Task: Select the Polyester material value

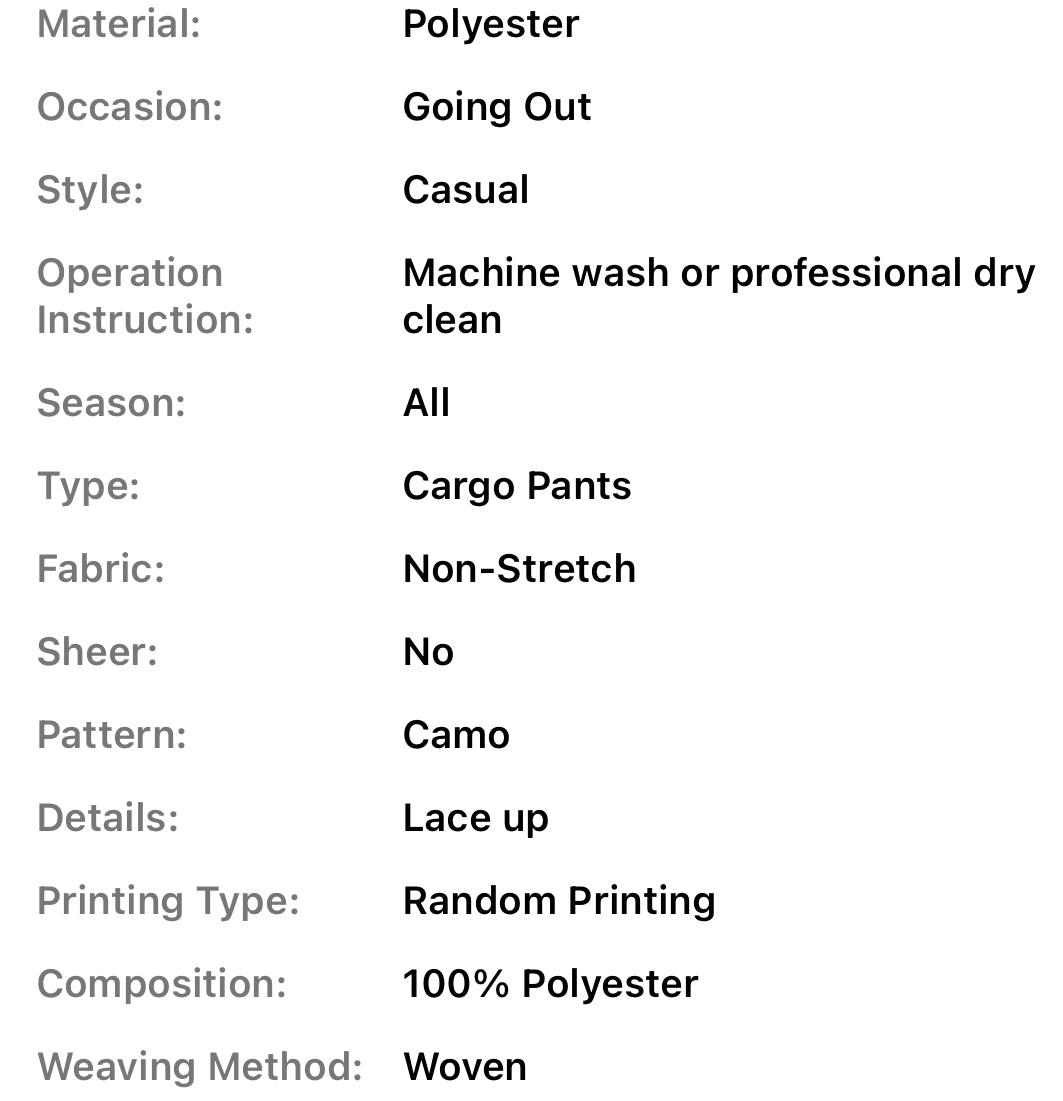Action: (x=490, y=24)
